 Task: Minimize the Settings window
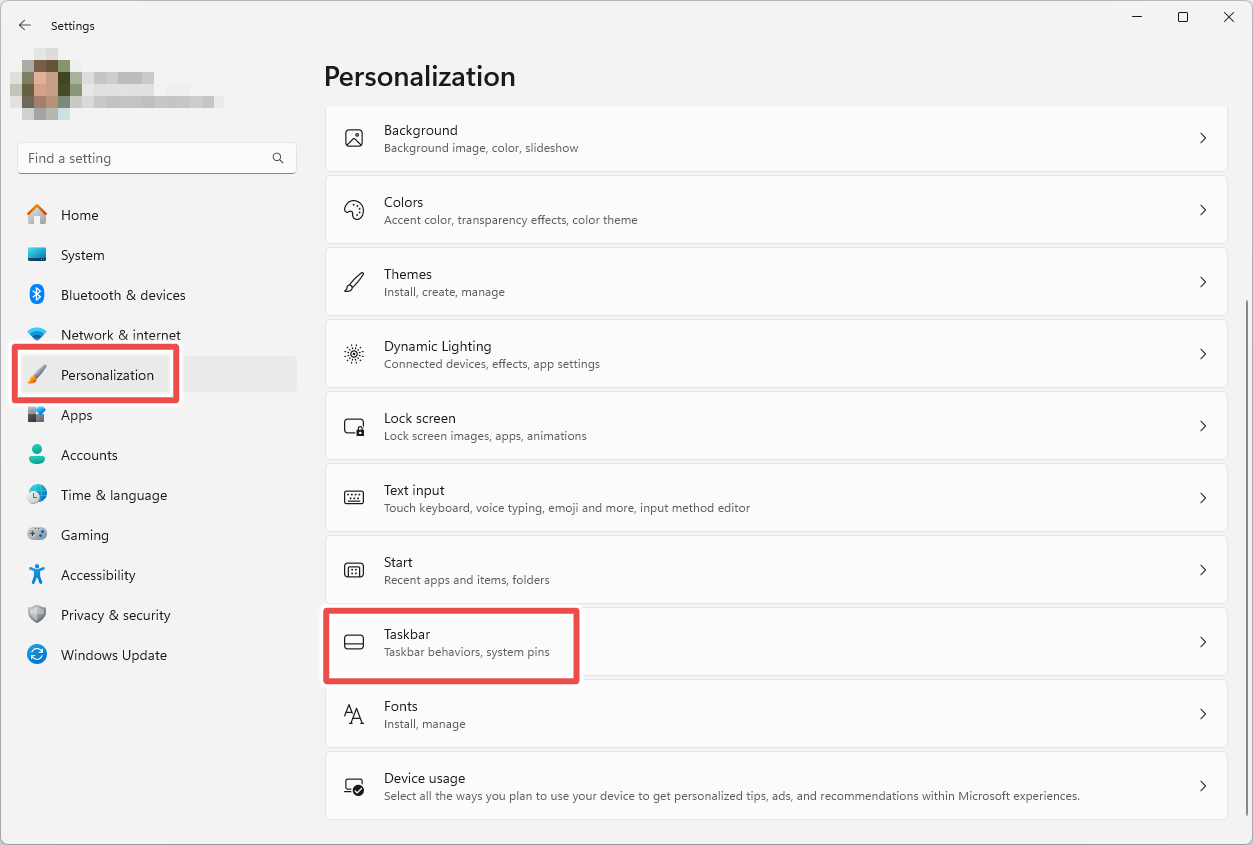[1137, 17]
